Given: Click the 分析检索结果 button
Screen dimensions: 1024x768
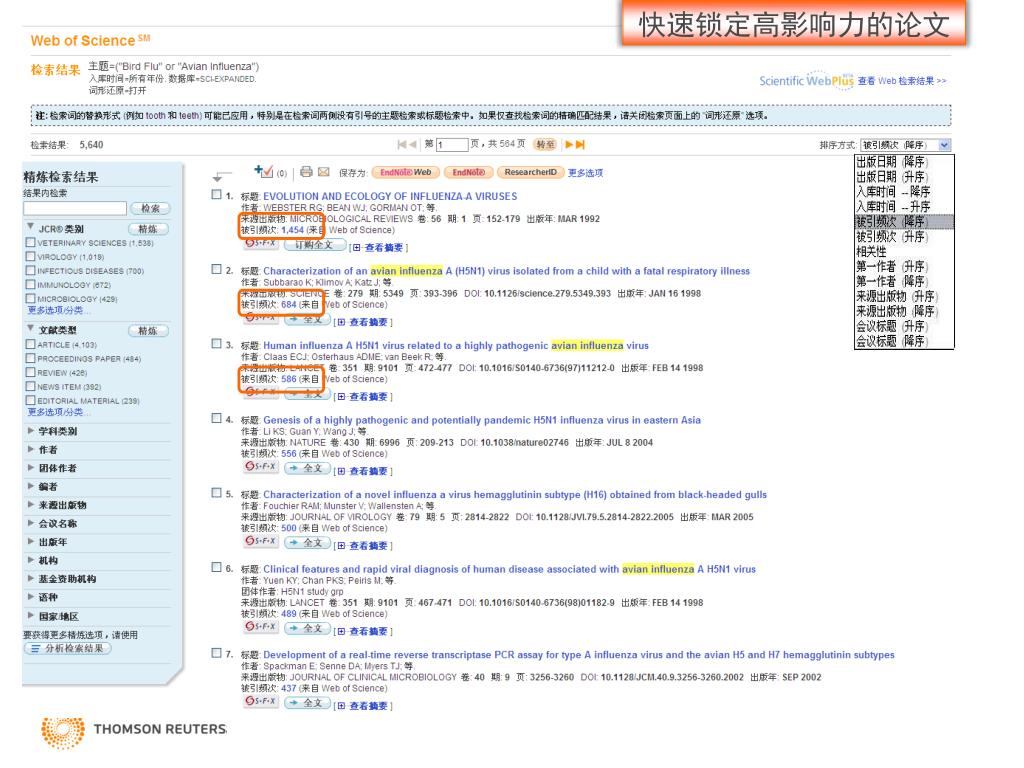Looking at the screenshot, I should (68, 647).
